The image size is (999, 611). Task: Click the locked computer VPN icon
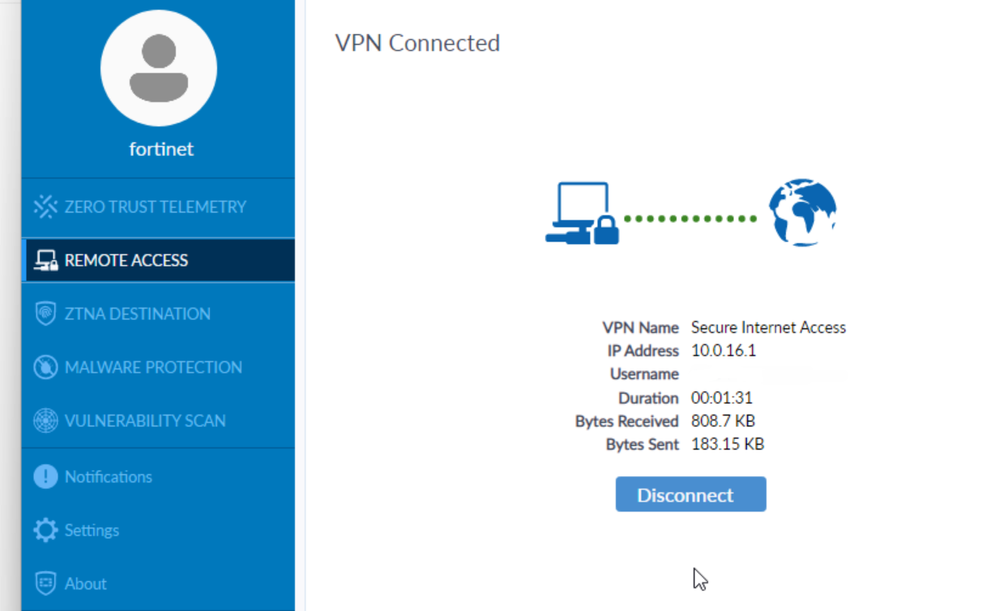tap(582, 214)
